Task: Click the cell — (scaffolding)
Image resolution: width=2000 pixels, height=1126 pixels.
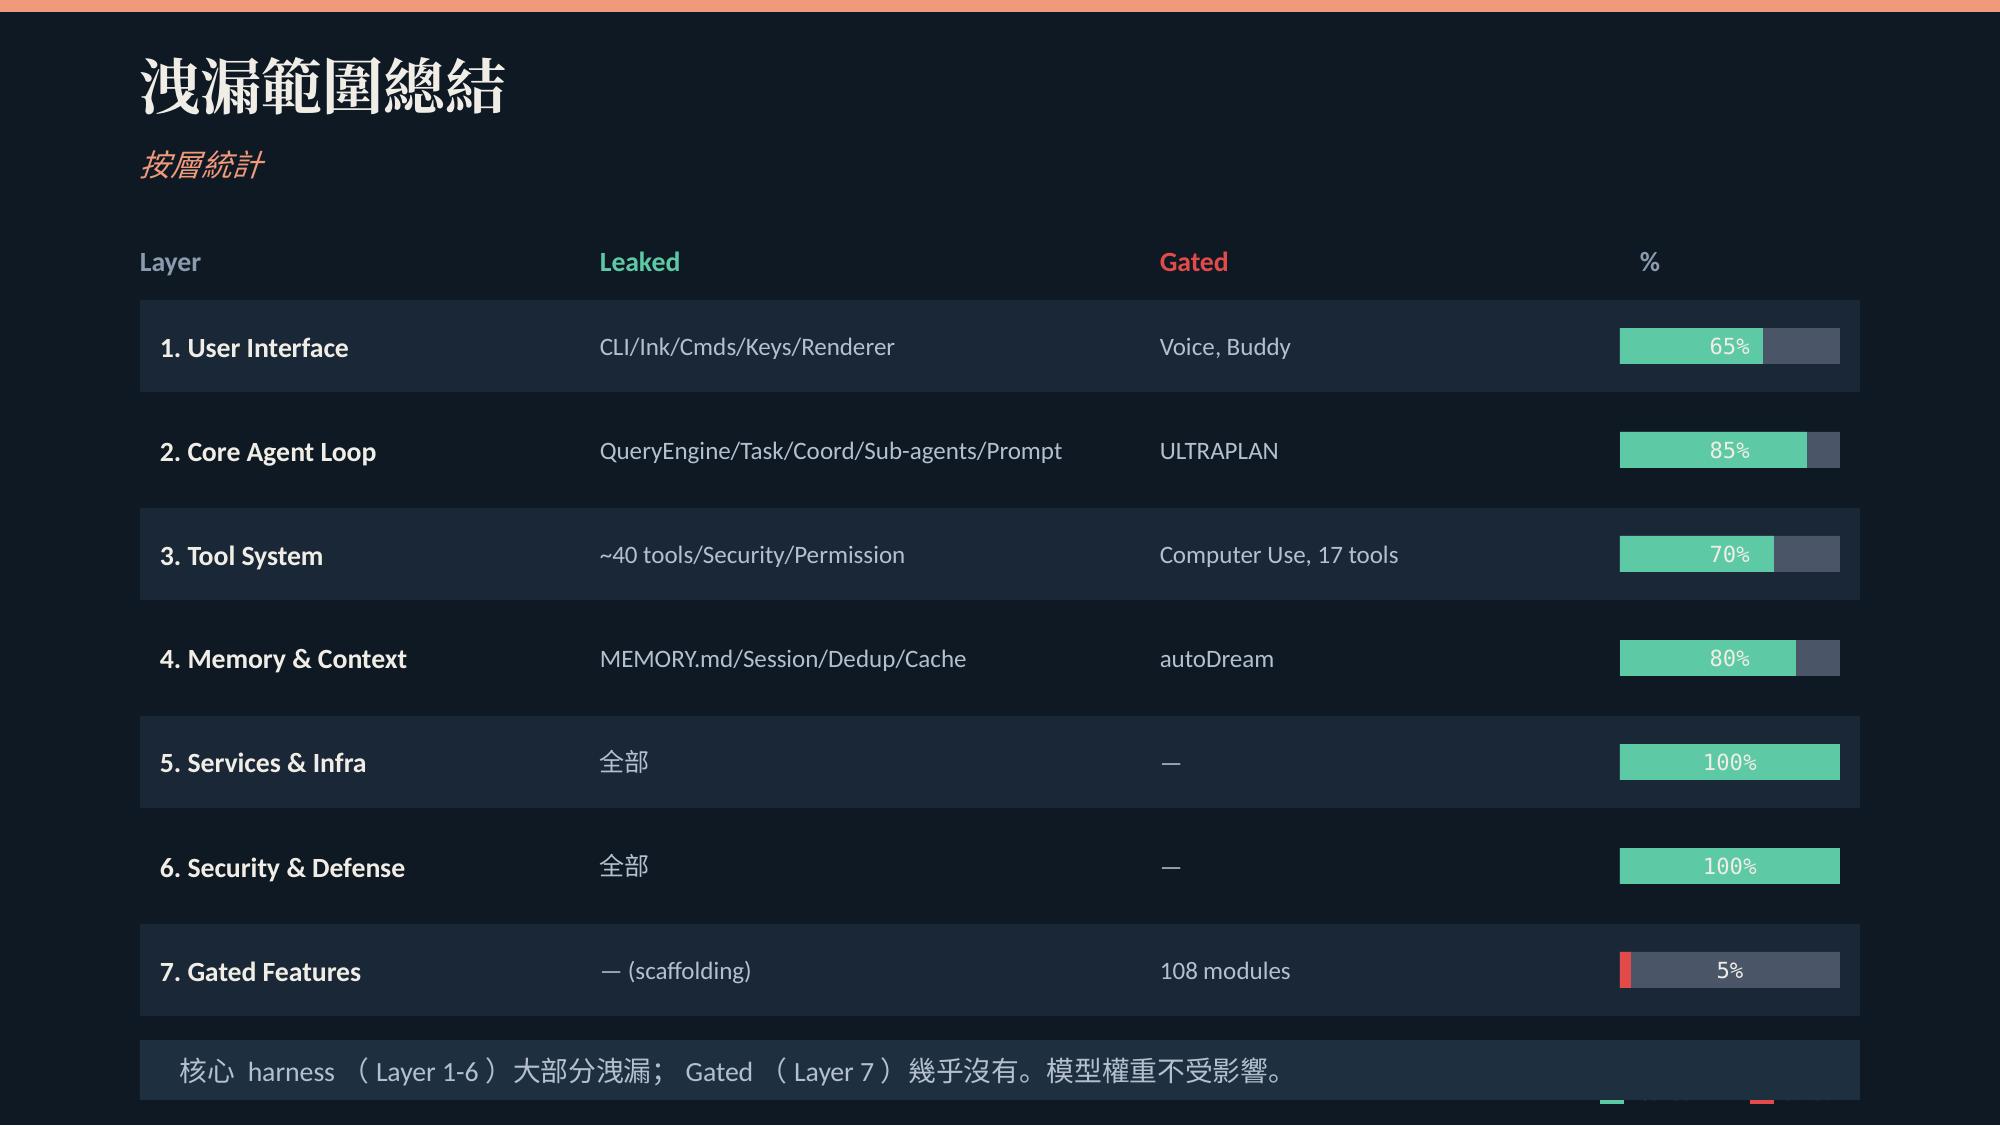Action: tap(675, 971)
